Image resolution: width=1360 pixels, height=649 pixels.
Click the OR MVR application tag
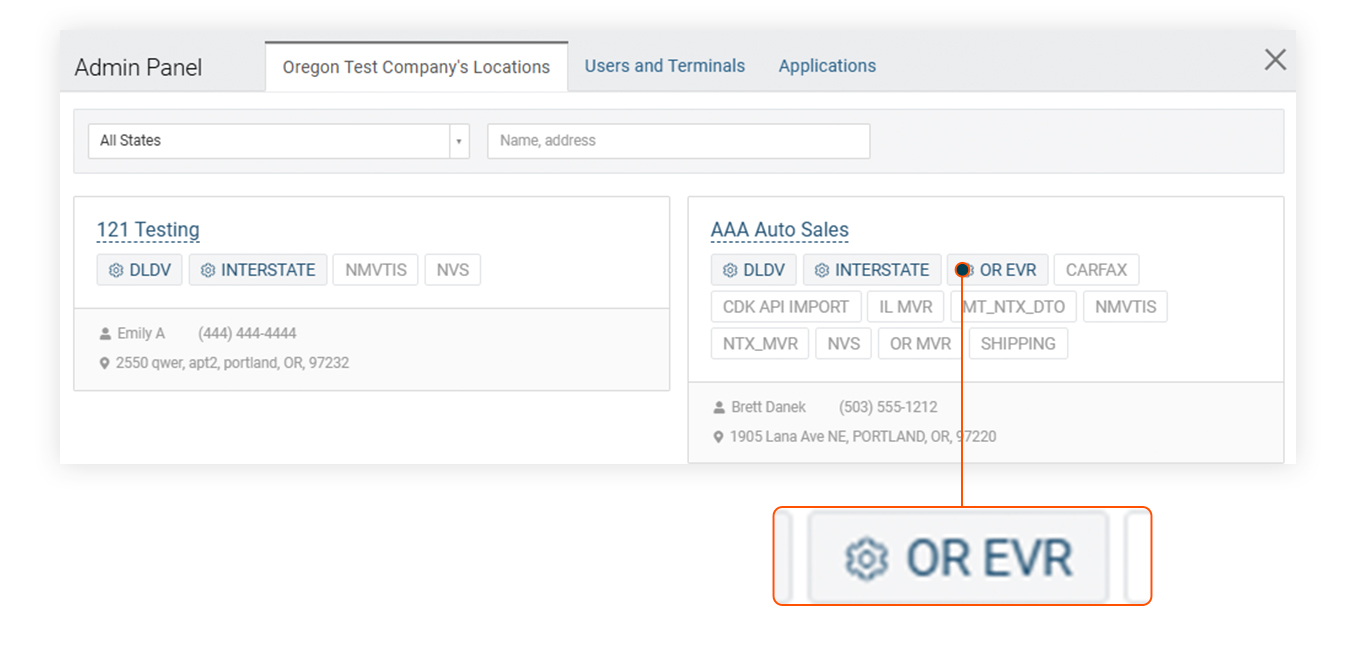(x=920, y=344)
